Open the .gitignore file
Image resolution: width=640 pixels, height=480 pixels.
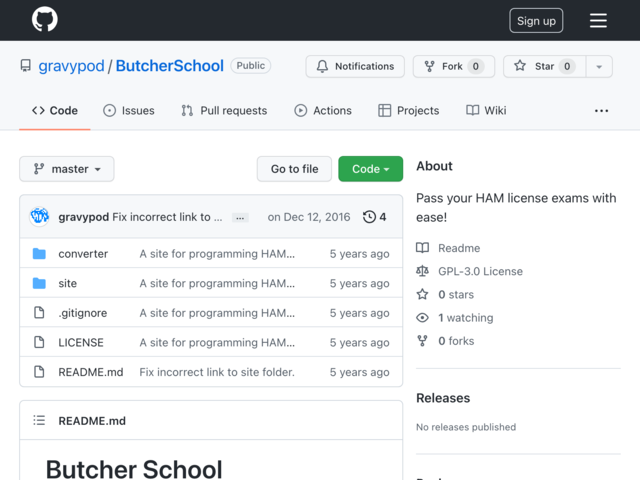[x=83, y=313]
